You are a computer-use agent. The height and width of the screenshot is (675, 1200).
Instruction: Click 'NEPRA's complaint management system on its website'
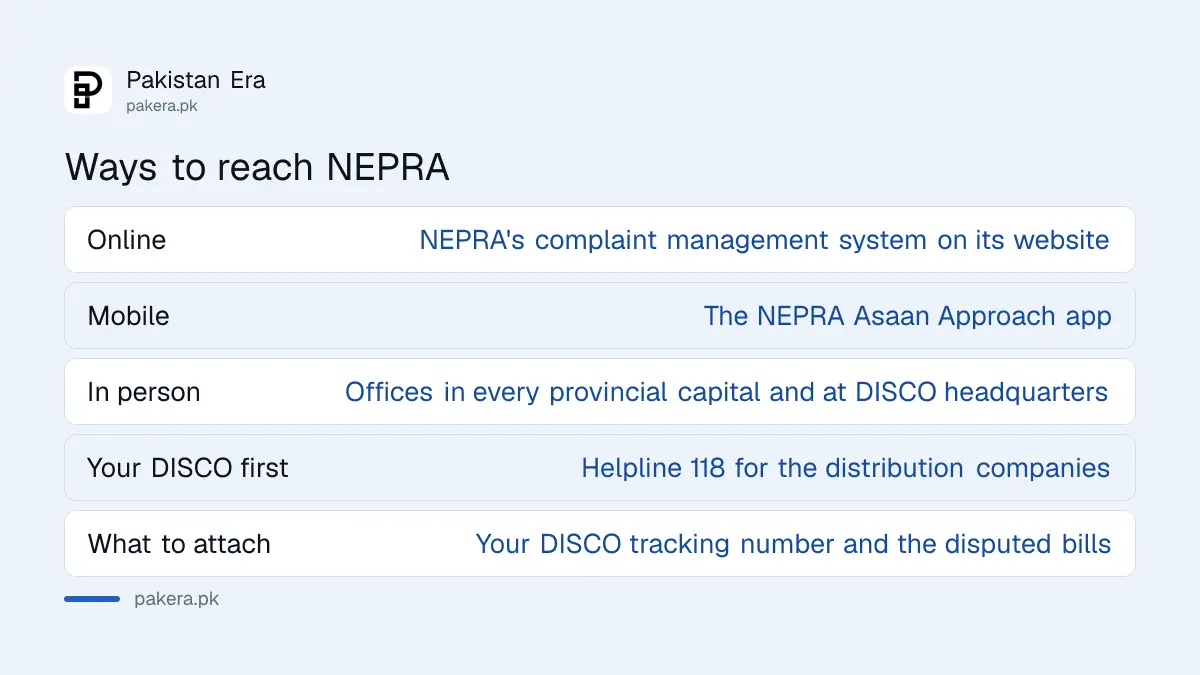(764, 240)
